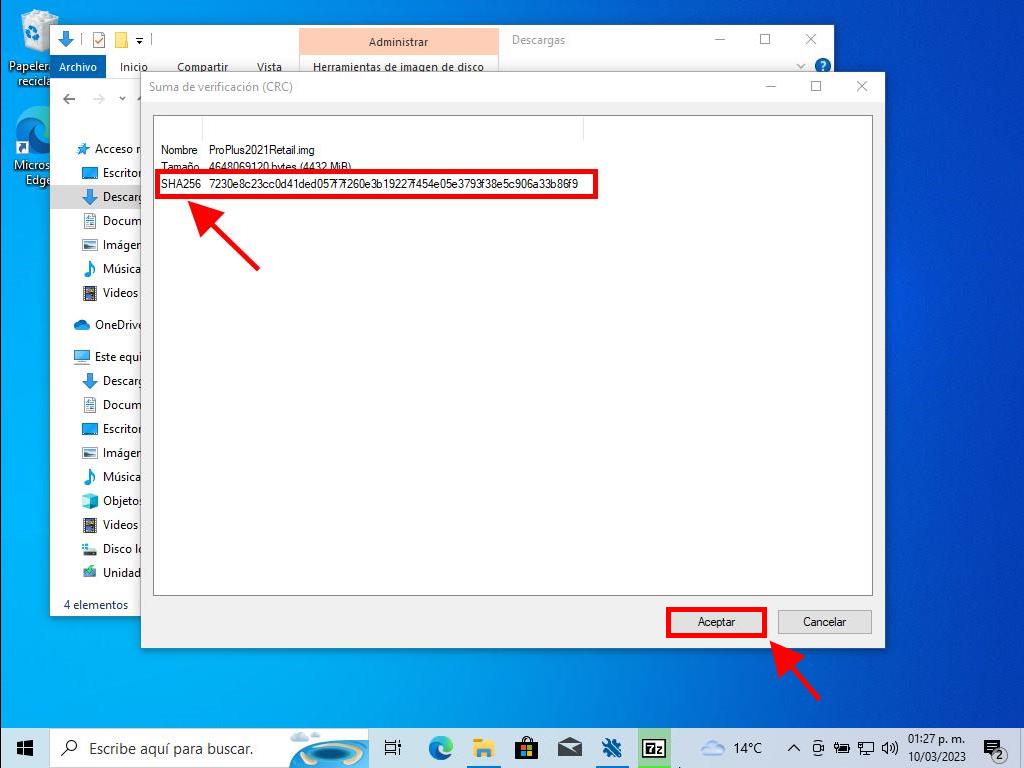The image size is (1024, 768).
Task: Switch to the Herramientas de imagen de disco tab
Action: pyautogui.click(x=398, y=67)
